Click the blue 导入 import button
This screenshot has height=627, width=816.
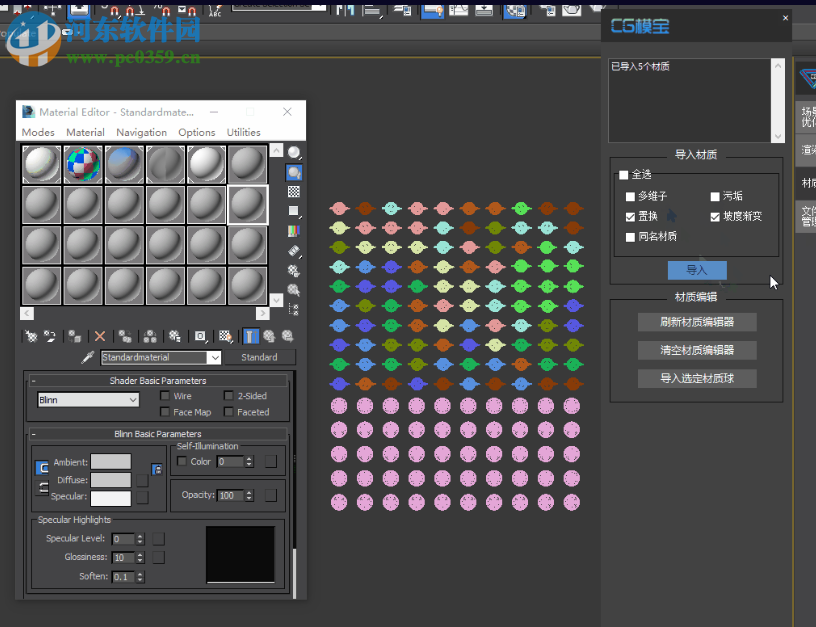(697, 270)
